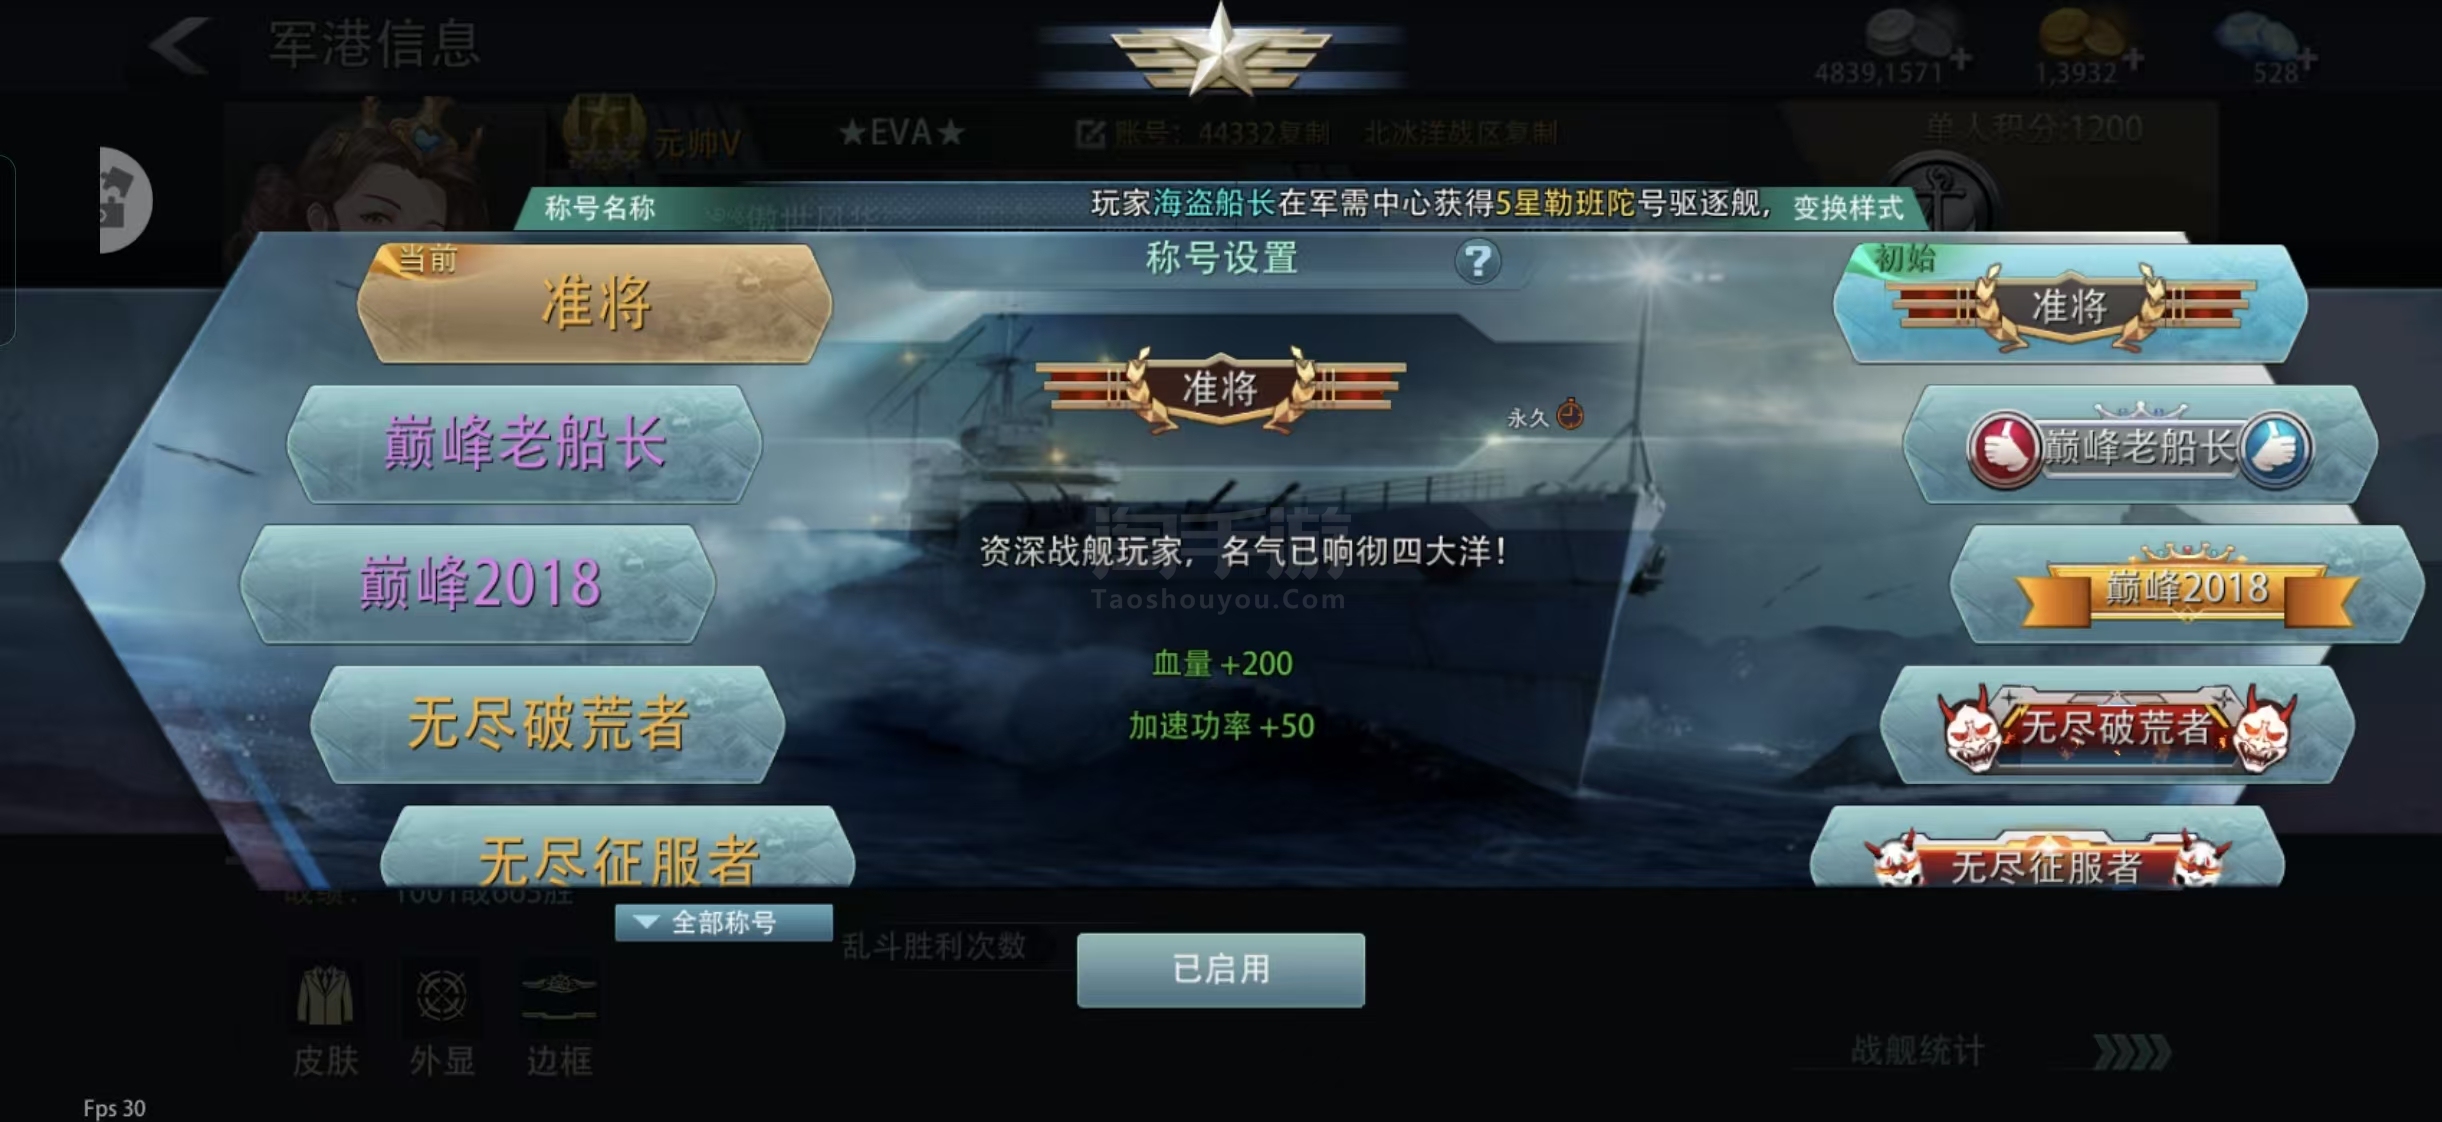2442x1122 pixels.
Task: Open the question mark help icon
Action: tap(1477, 262)
